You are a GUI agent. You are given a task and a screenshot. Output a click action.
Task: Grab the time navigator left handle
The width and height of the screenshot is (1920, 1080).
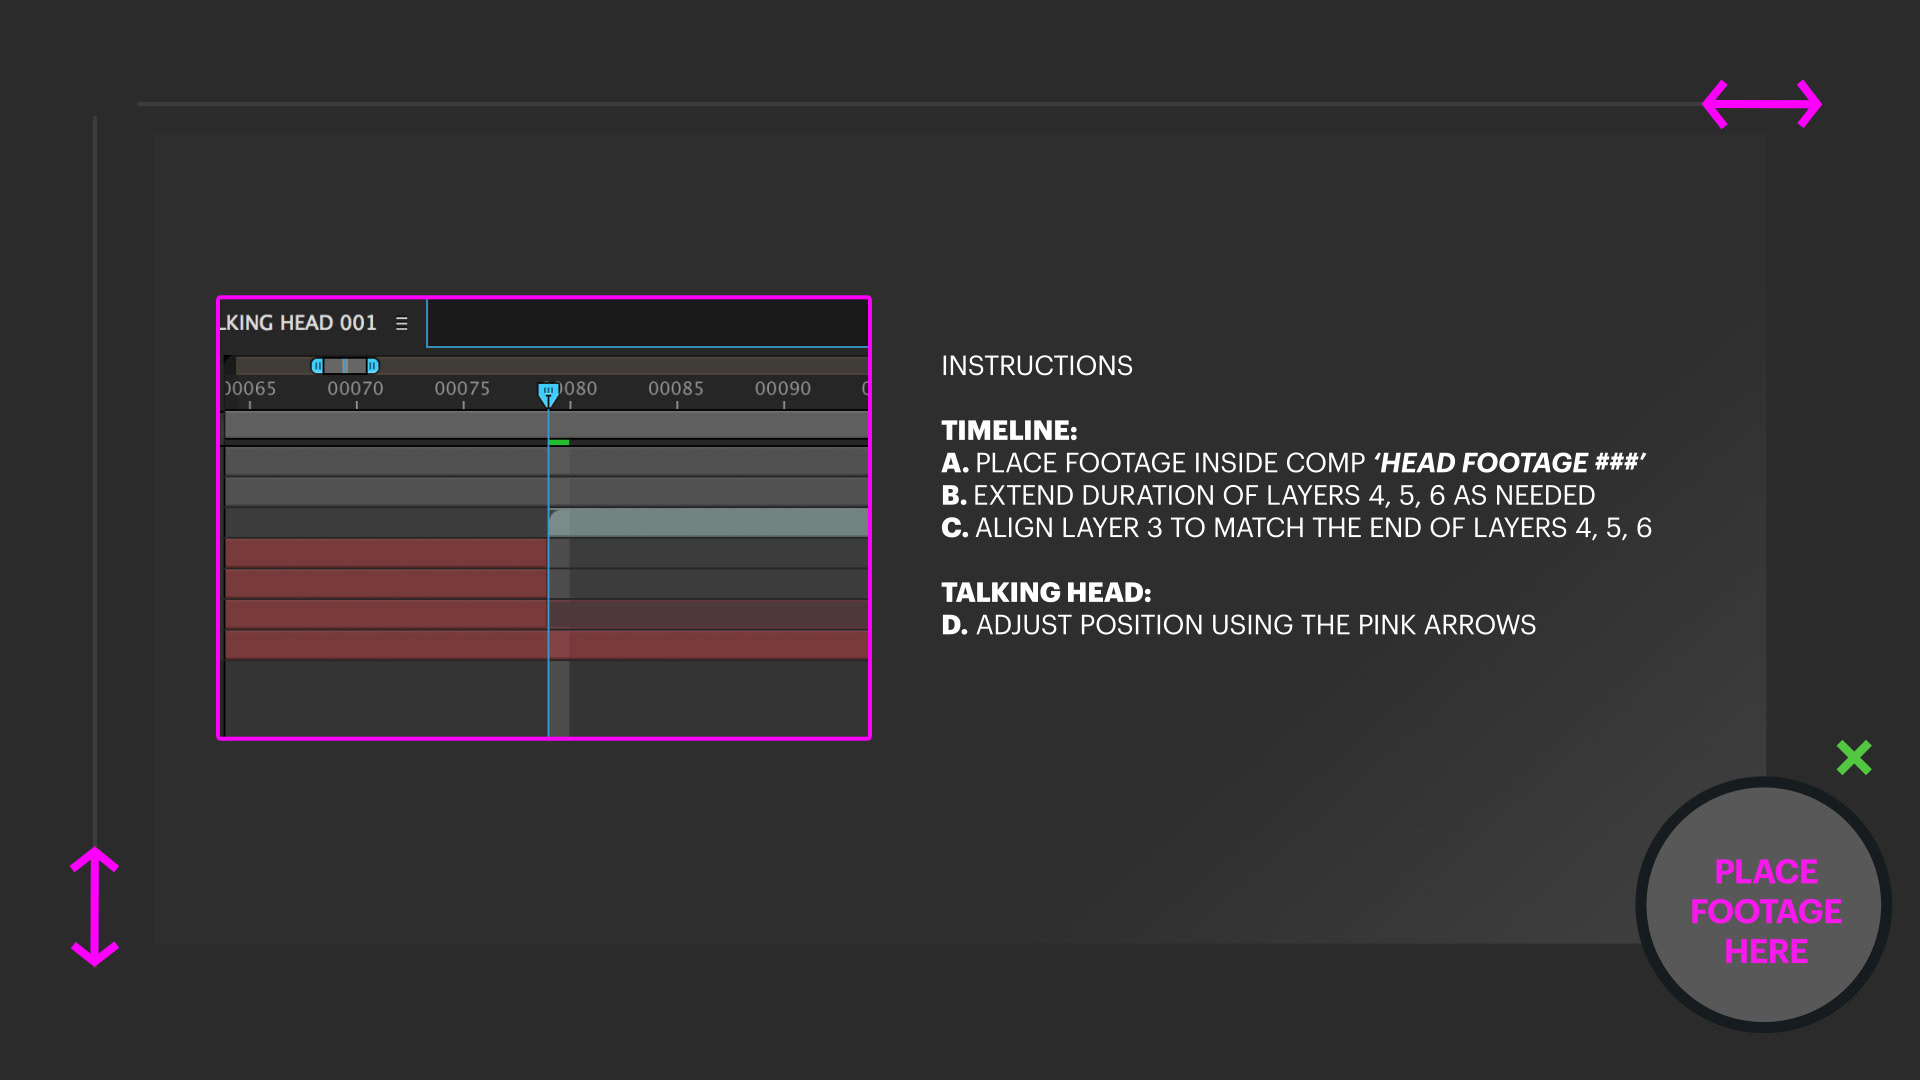pyautogui.click(x=317, y=366)
